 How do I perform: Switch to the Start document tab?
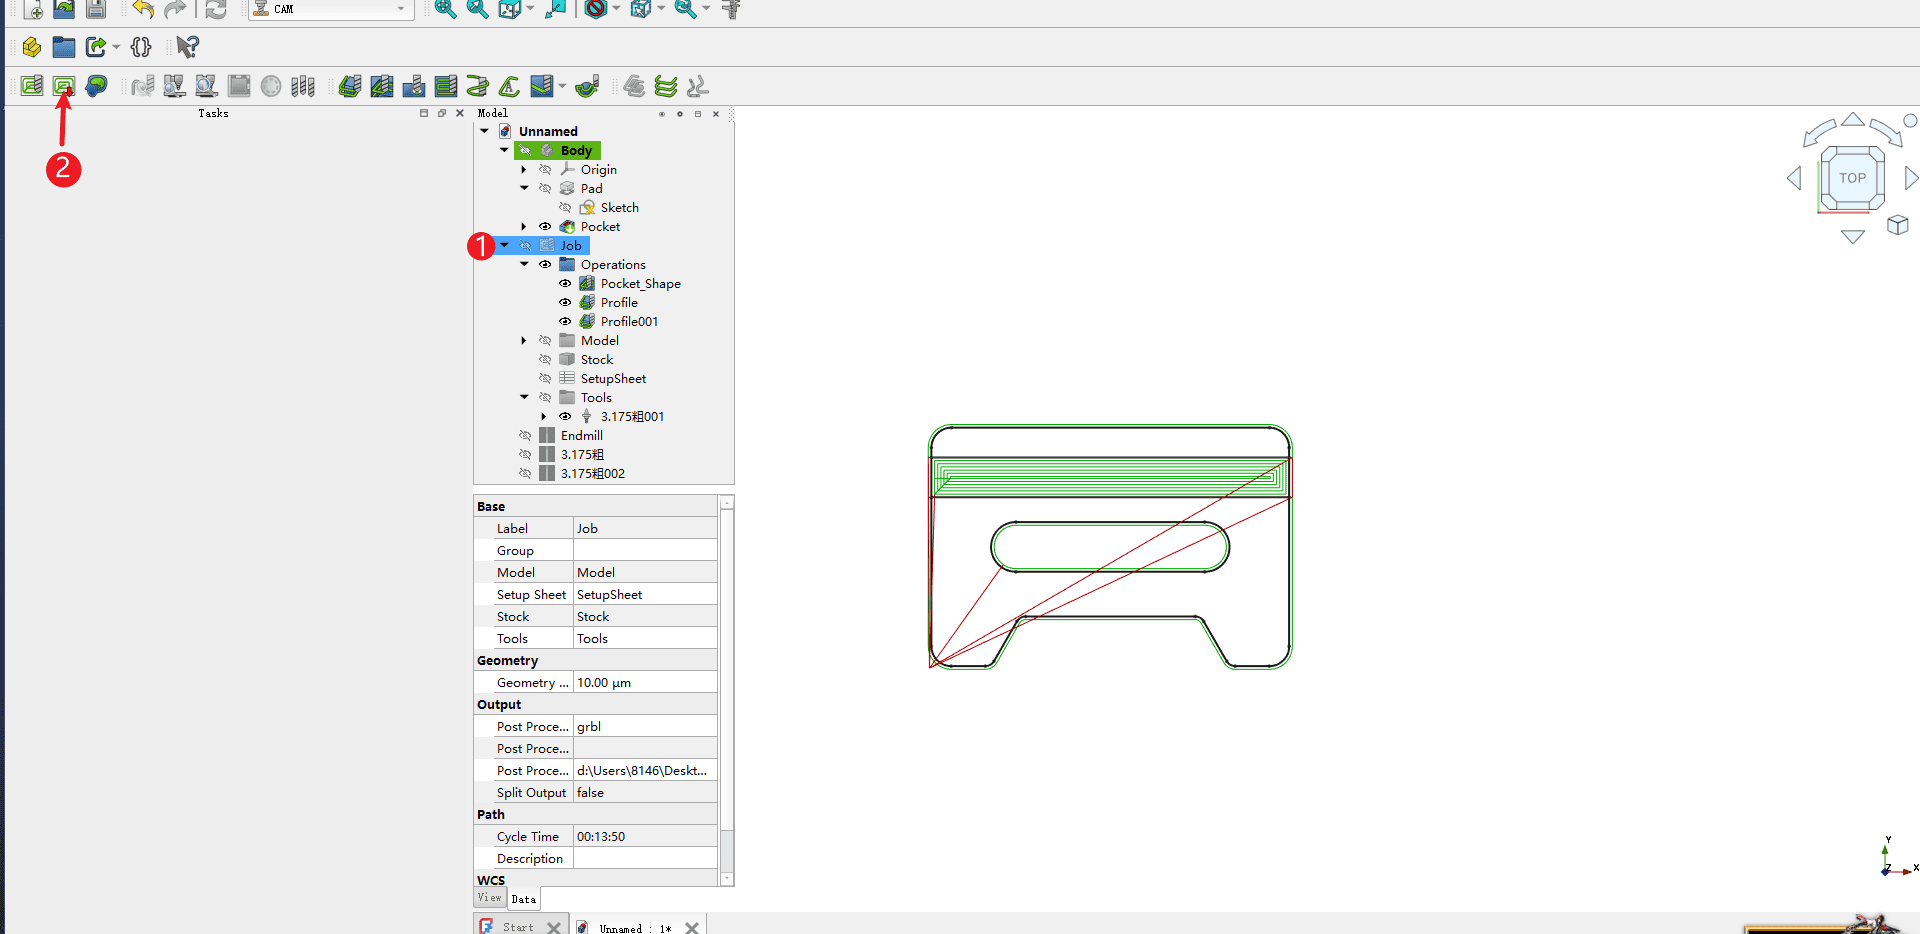[x=518, y=927]
